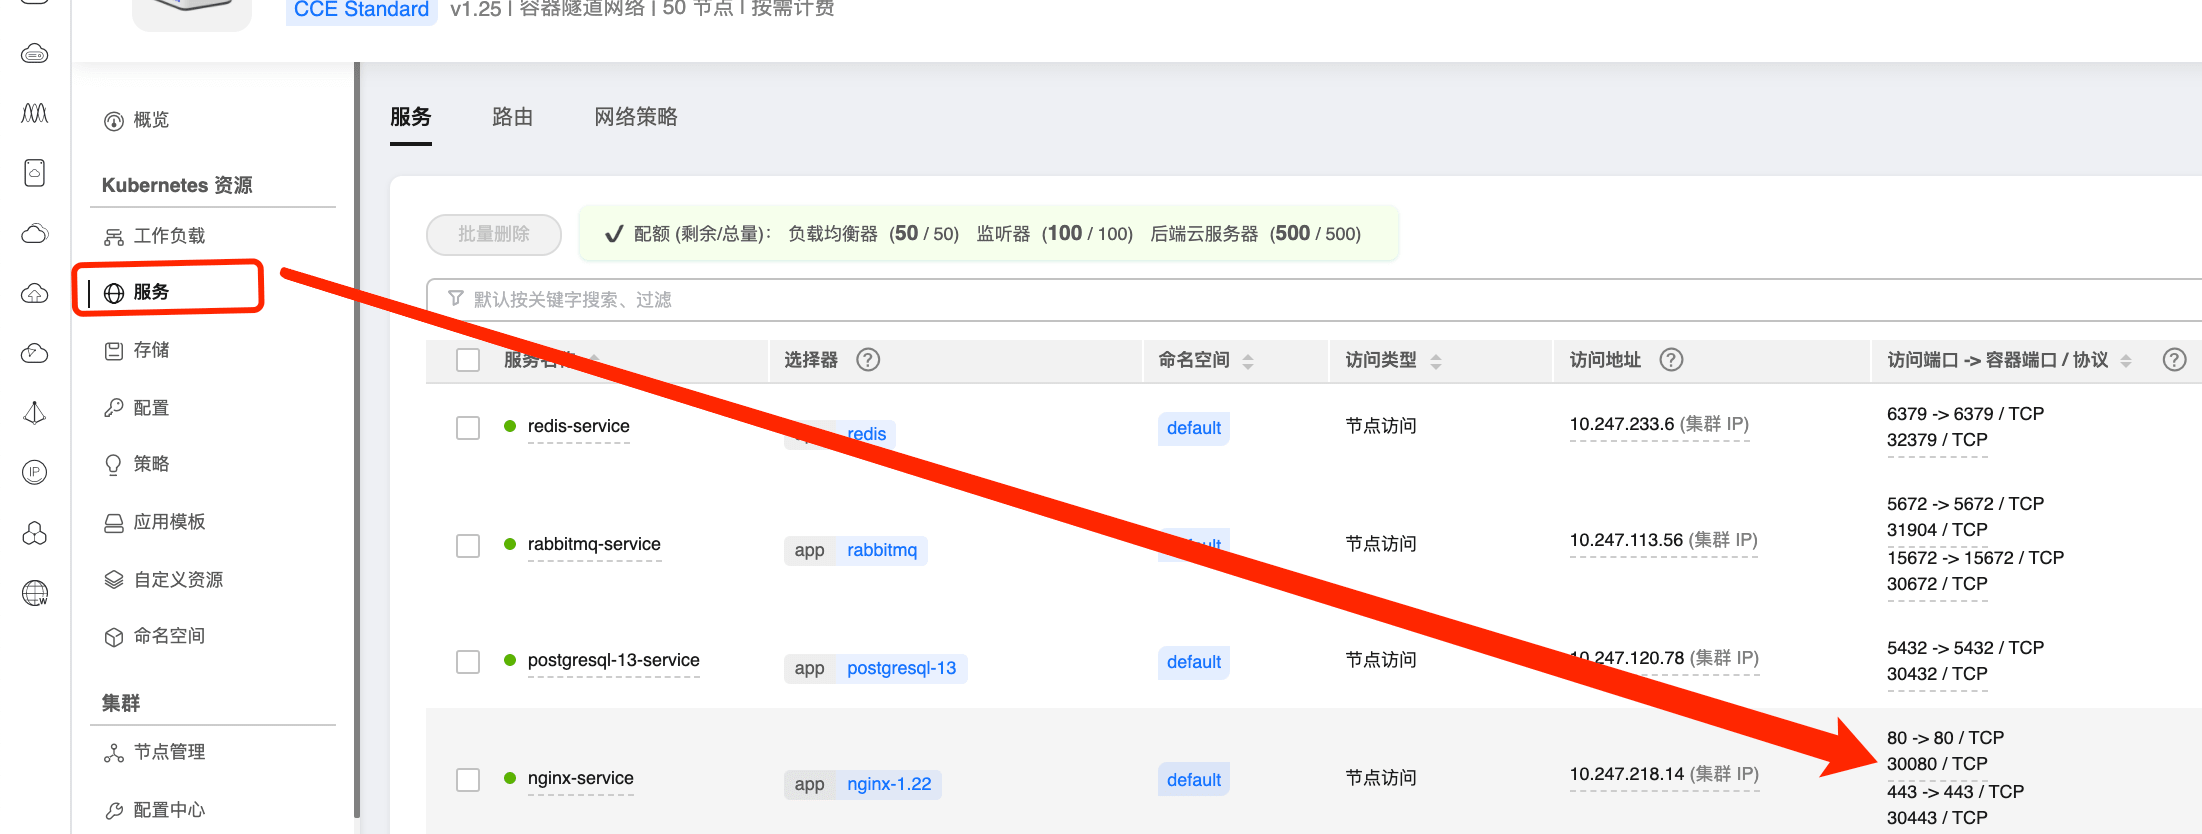Click the filter funnel icon in the search bar

[x=456, y=299]
